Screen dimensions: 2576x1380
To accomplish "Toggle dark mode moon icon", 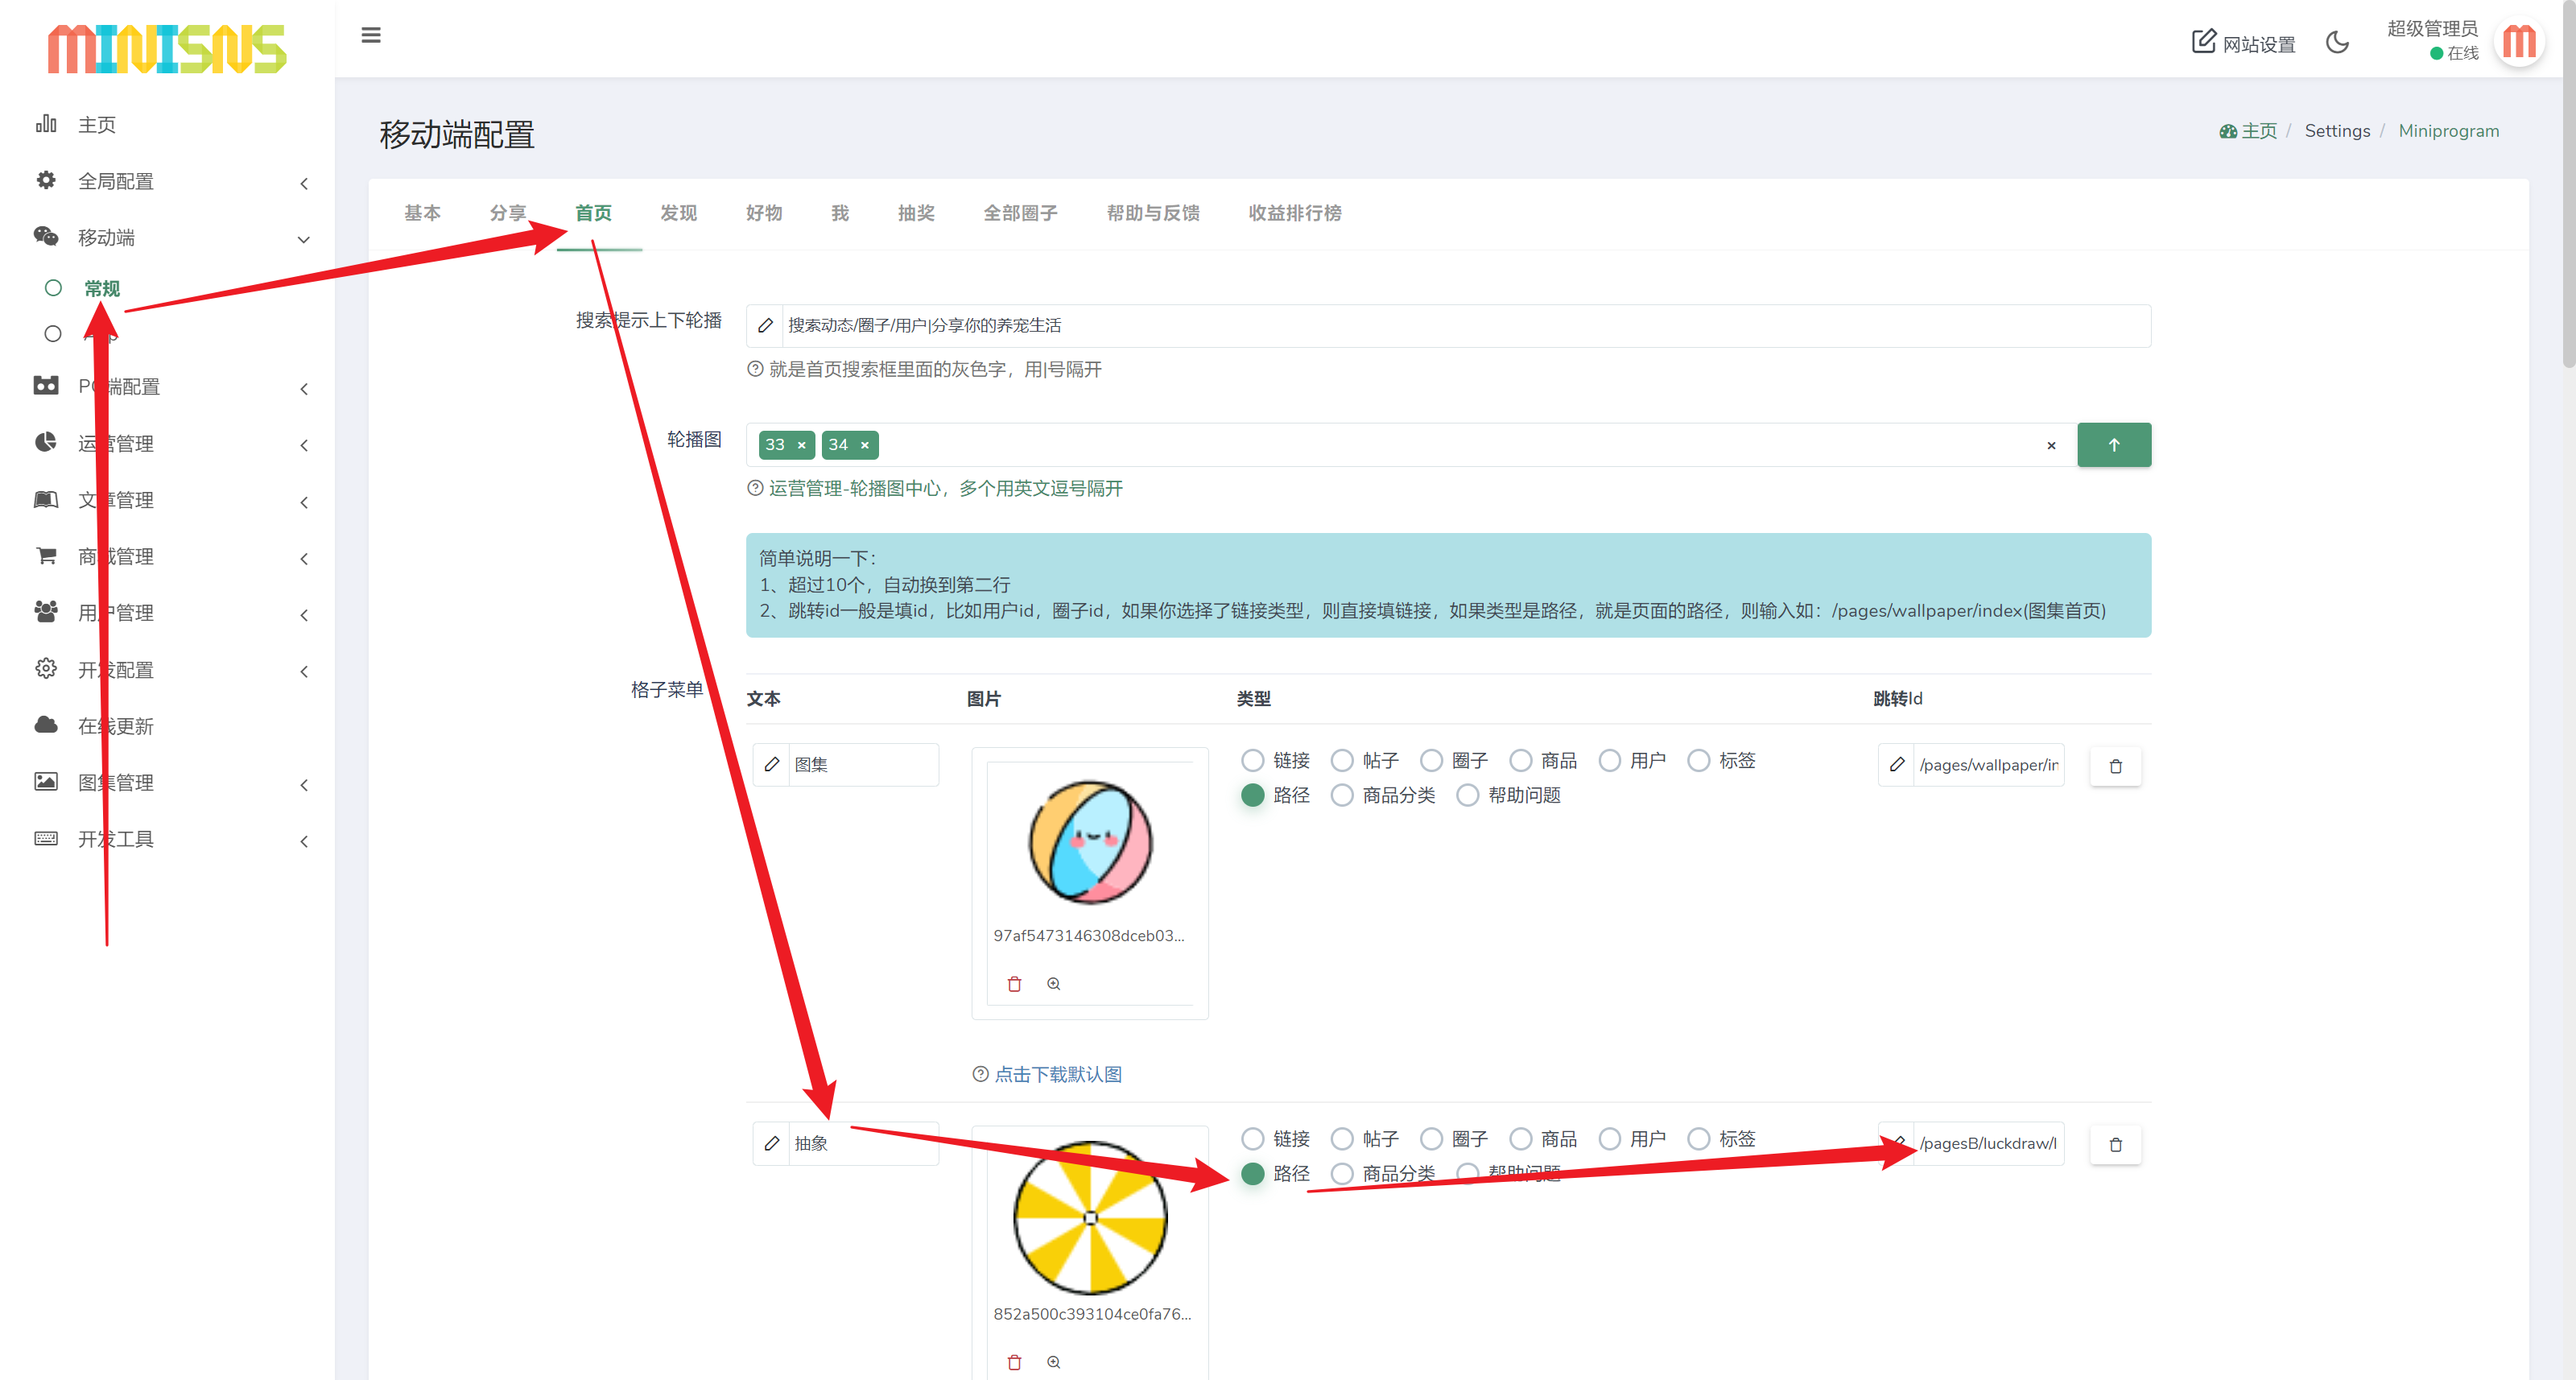I will click(2336, 42).
